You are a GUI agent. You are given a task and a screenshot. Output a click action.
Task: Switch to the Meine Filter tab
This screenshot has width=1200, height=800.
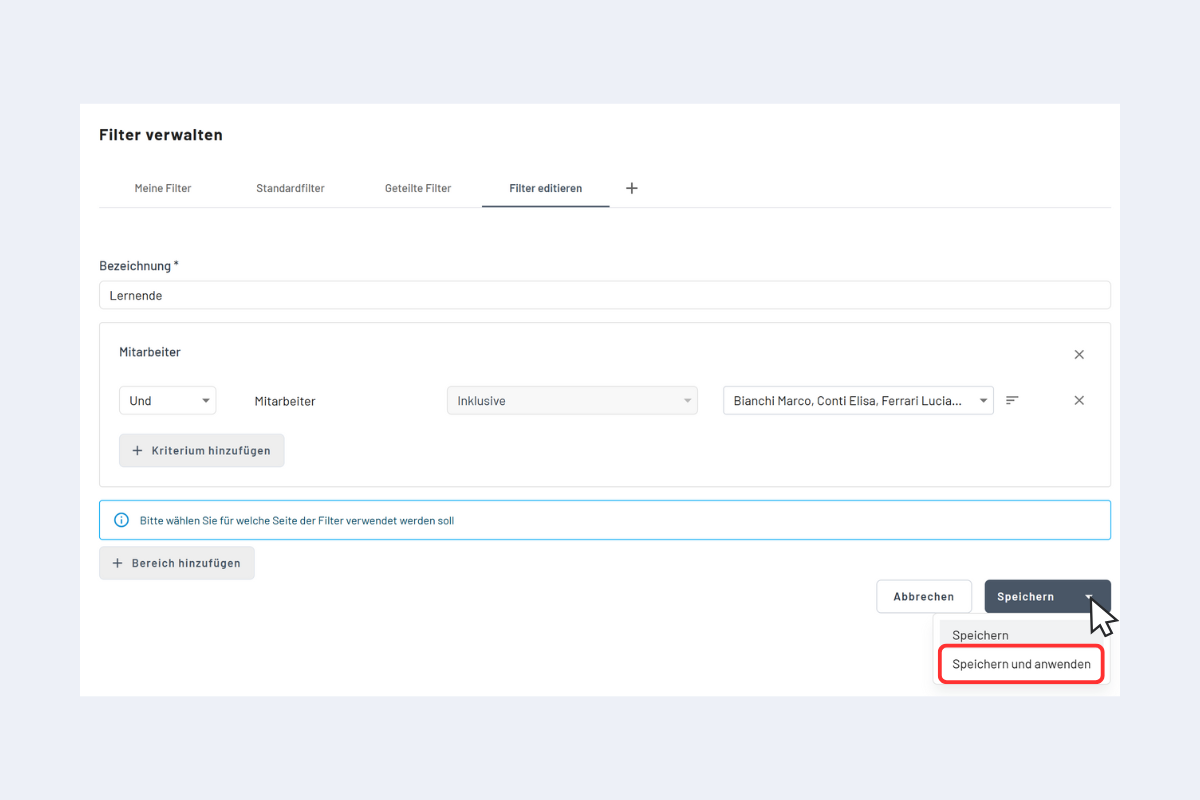click(163, 187)
